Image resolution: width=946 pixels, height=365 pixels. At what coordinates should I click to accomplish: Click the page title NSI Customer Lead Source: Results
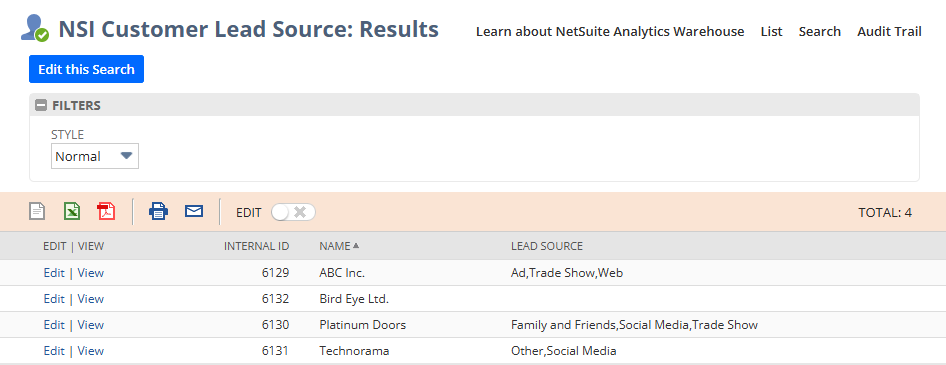point(249,29)
